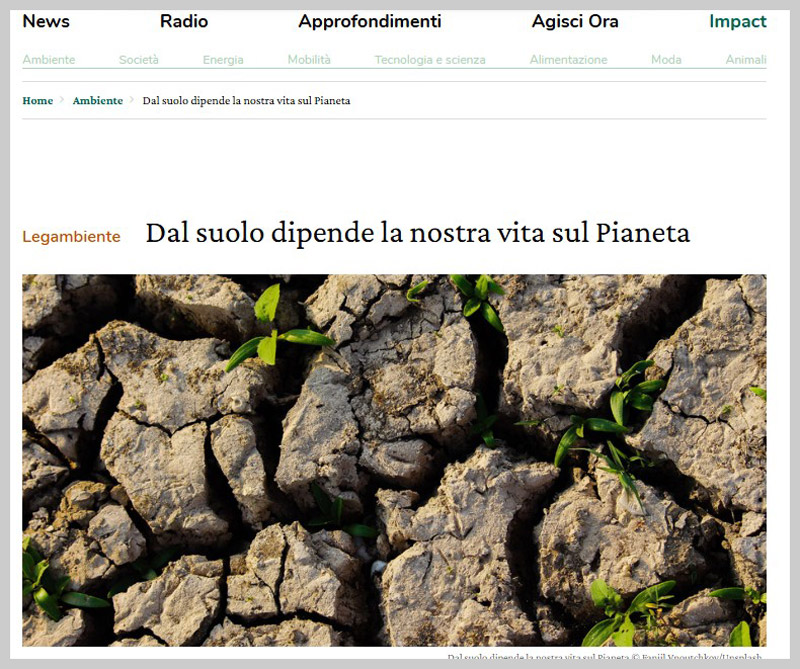
Task: Open the News section in top navigation
Action: [46, 22]
